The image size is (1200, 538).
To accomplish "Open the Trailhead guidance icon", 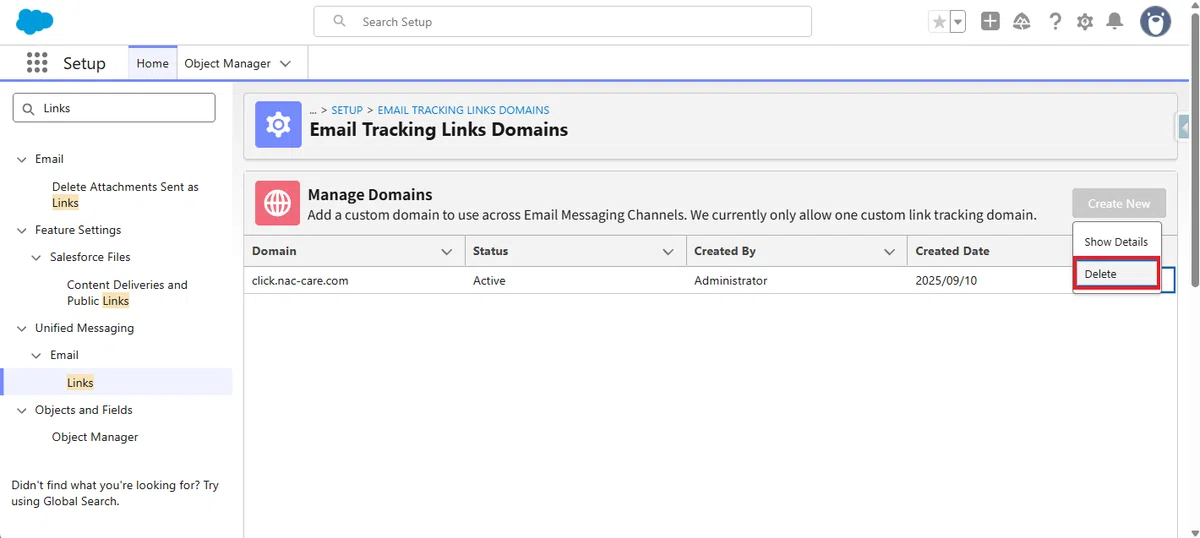I will 1022,21.
